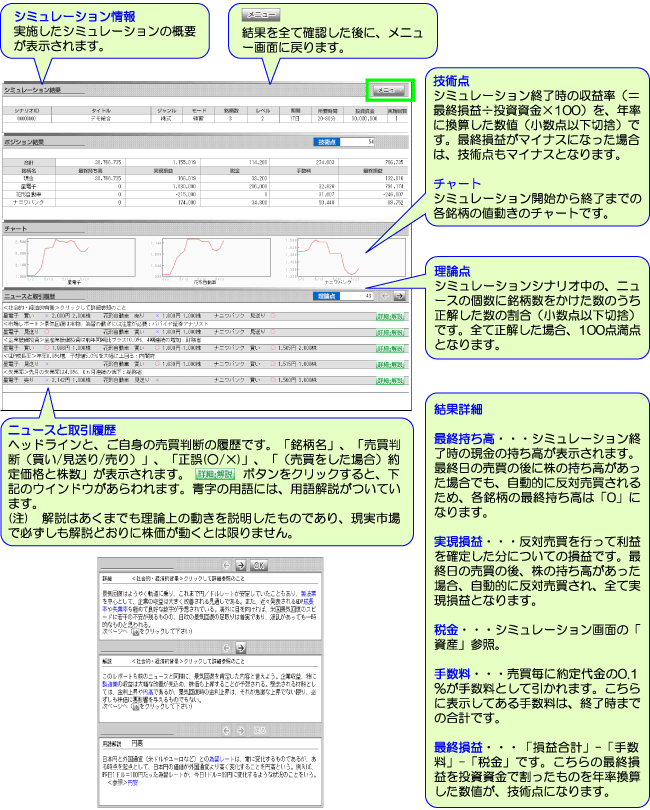Click the メニュー button image in top callout
Screen dimensions: 650x810
click(x=261, y=15)
